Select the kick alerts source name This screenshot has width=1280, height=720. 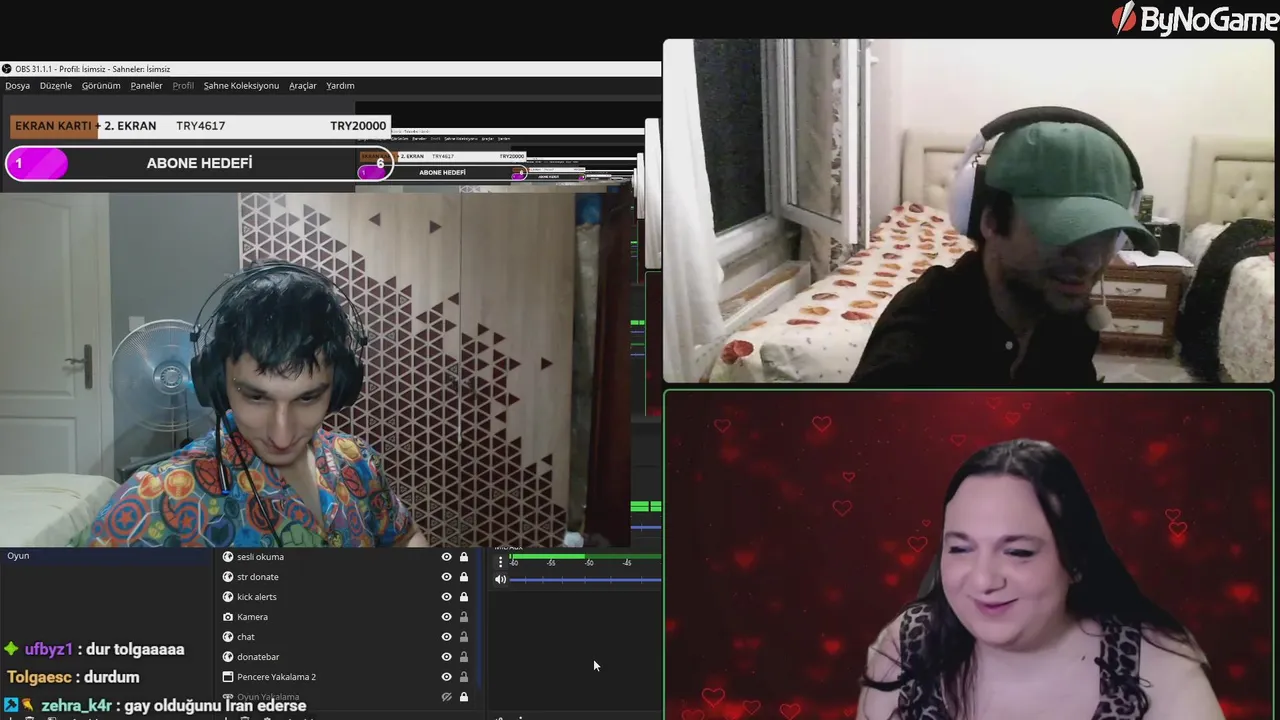[x=257, y=597]
